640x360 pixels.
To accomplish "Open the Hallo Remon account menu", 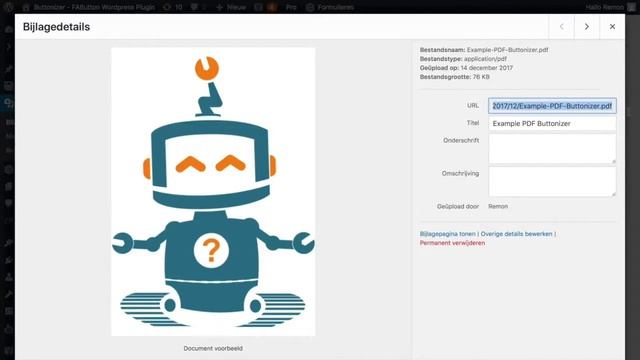I will click(x=610, y=7).
